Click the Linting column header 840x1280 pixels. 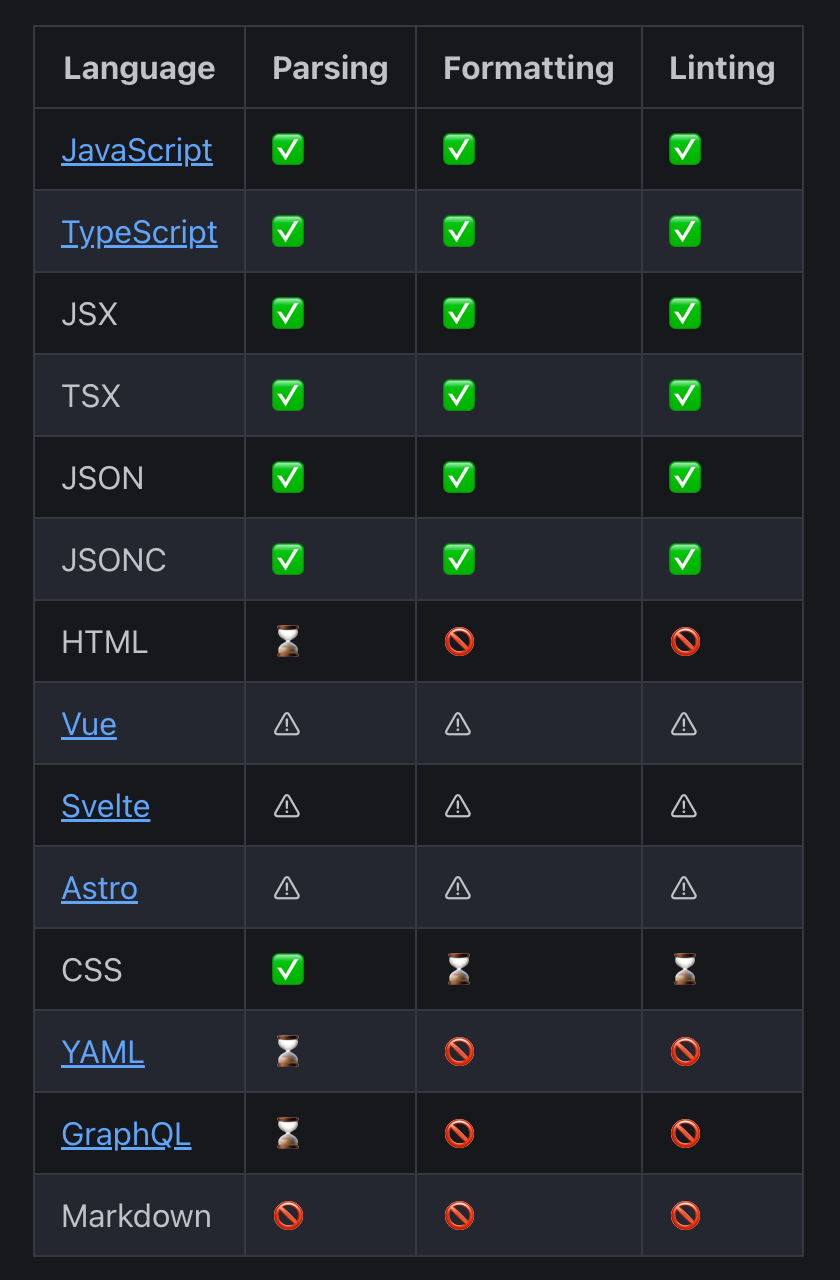click(722, 68)
